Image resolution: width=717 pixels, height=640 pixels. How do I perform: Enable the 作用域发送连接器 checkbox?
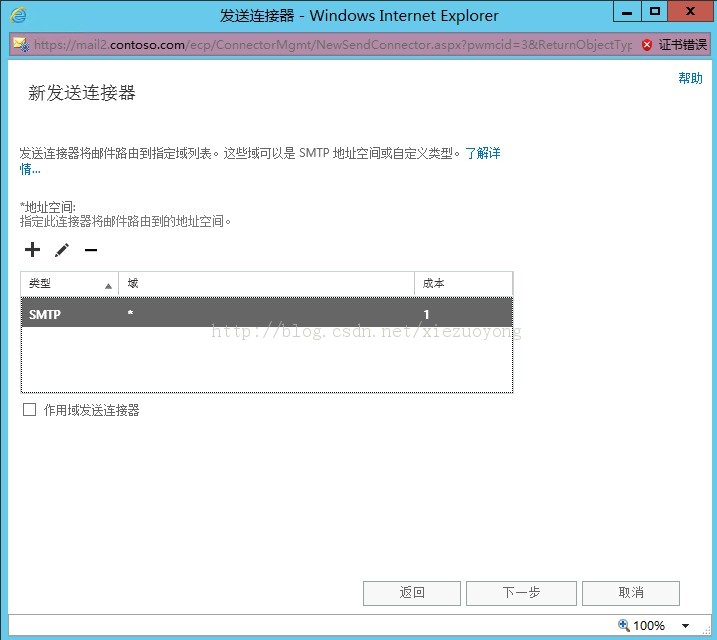29,410
